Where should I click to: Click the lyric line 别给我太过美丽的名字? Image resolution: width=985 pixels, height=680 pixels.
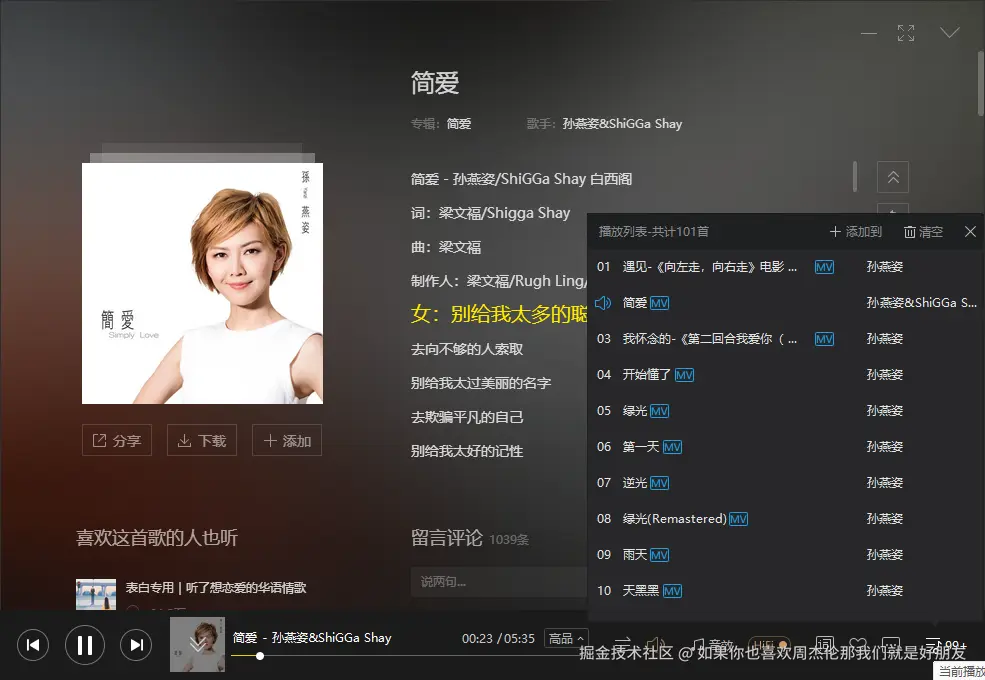pyautogui.click(x=481, y=383)
